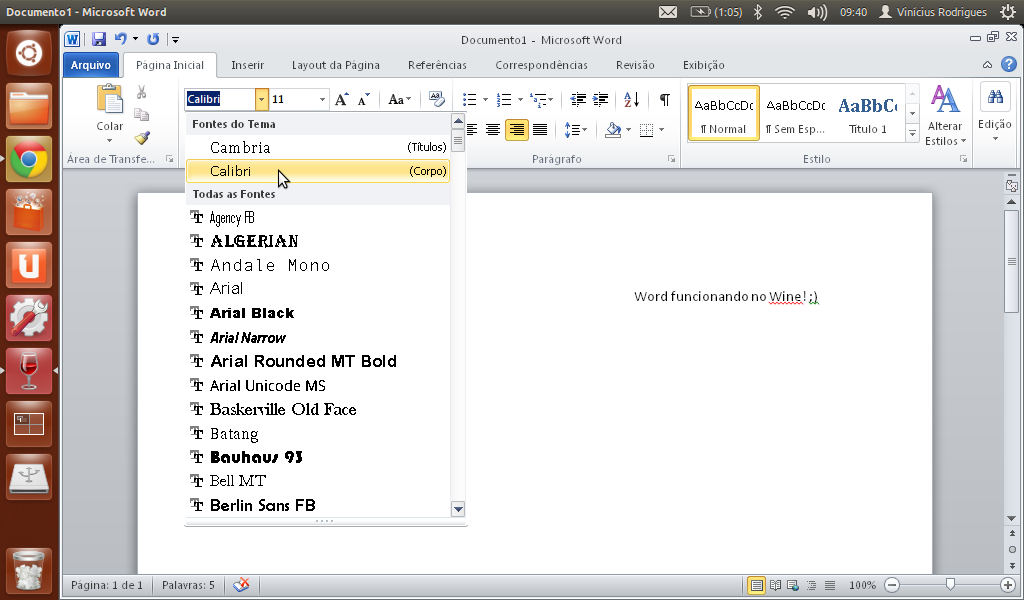1024x600 pixels.
Task: Open multilevel list dropdown
Action: 541,99
